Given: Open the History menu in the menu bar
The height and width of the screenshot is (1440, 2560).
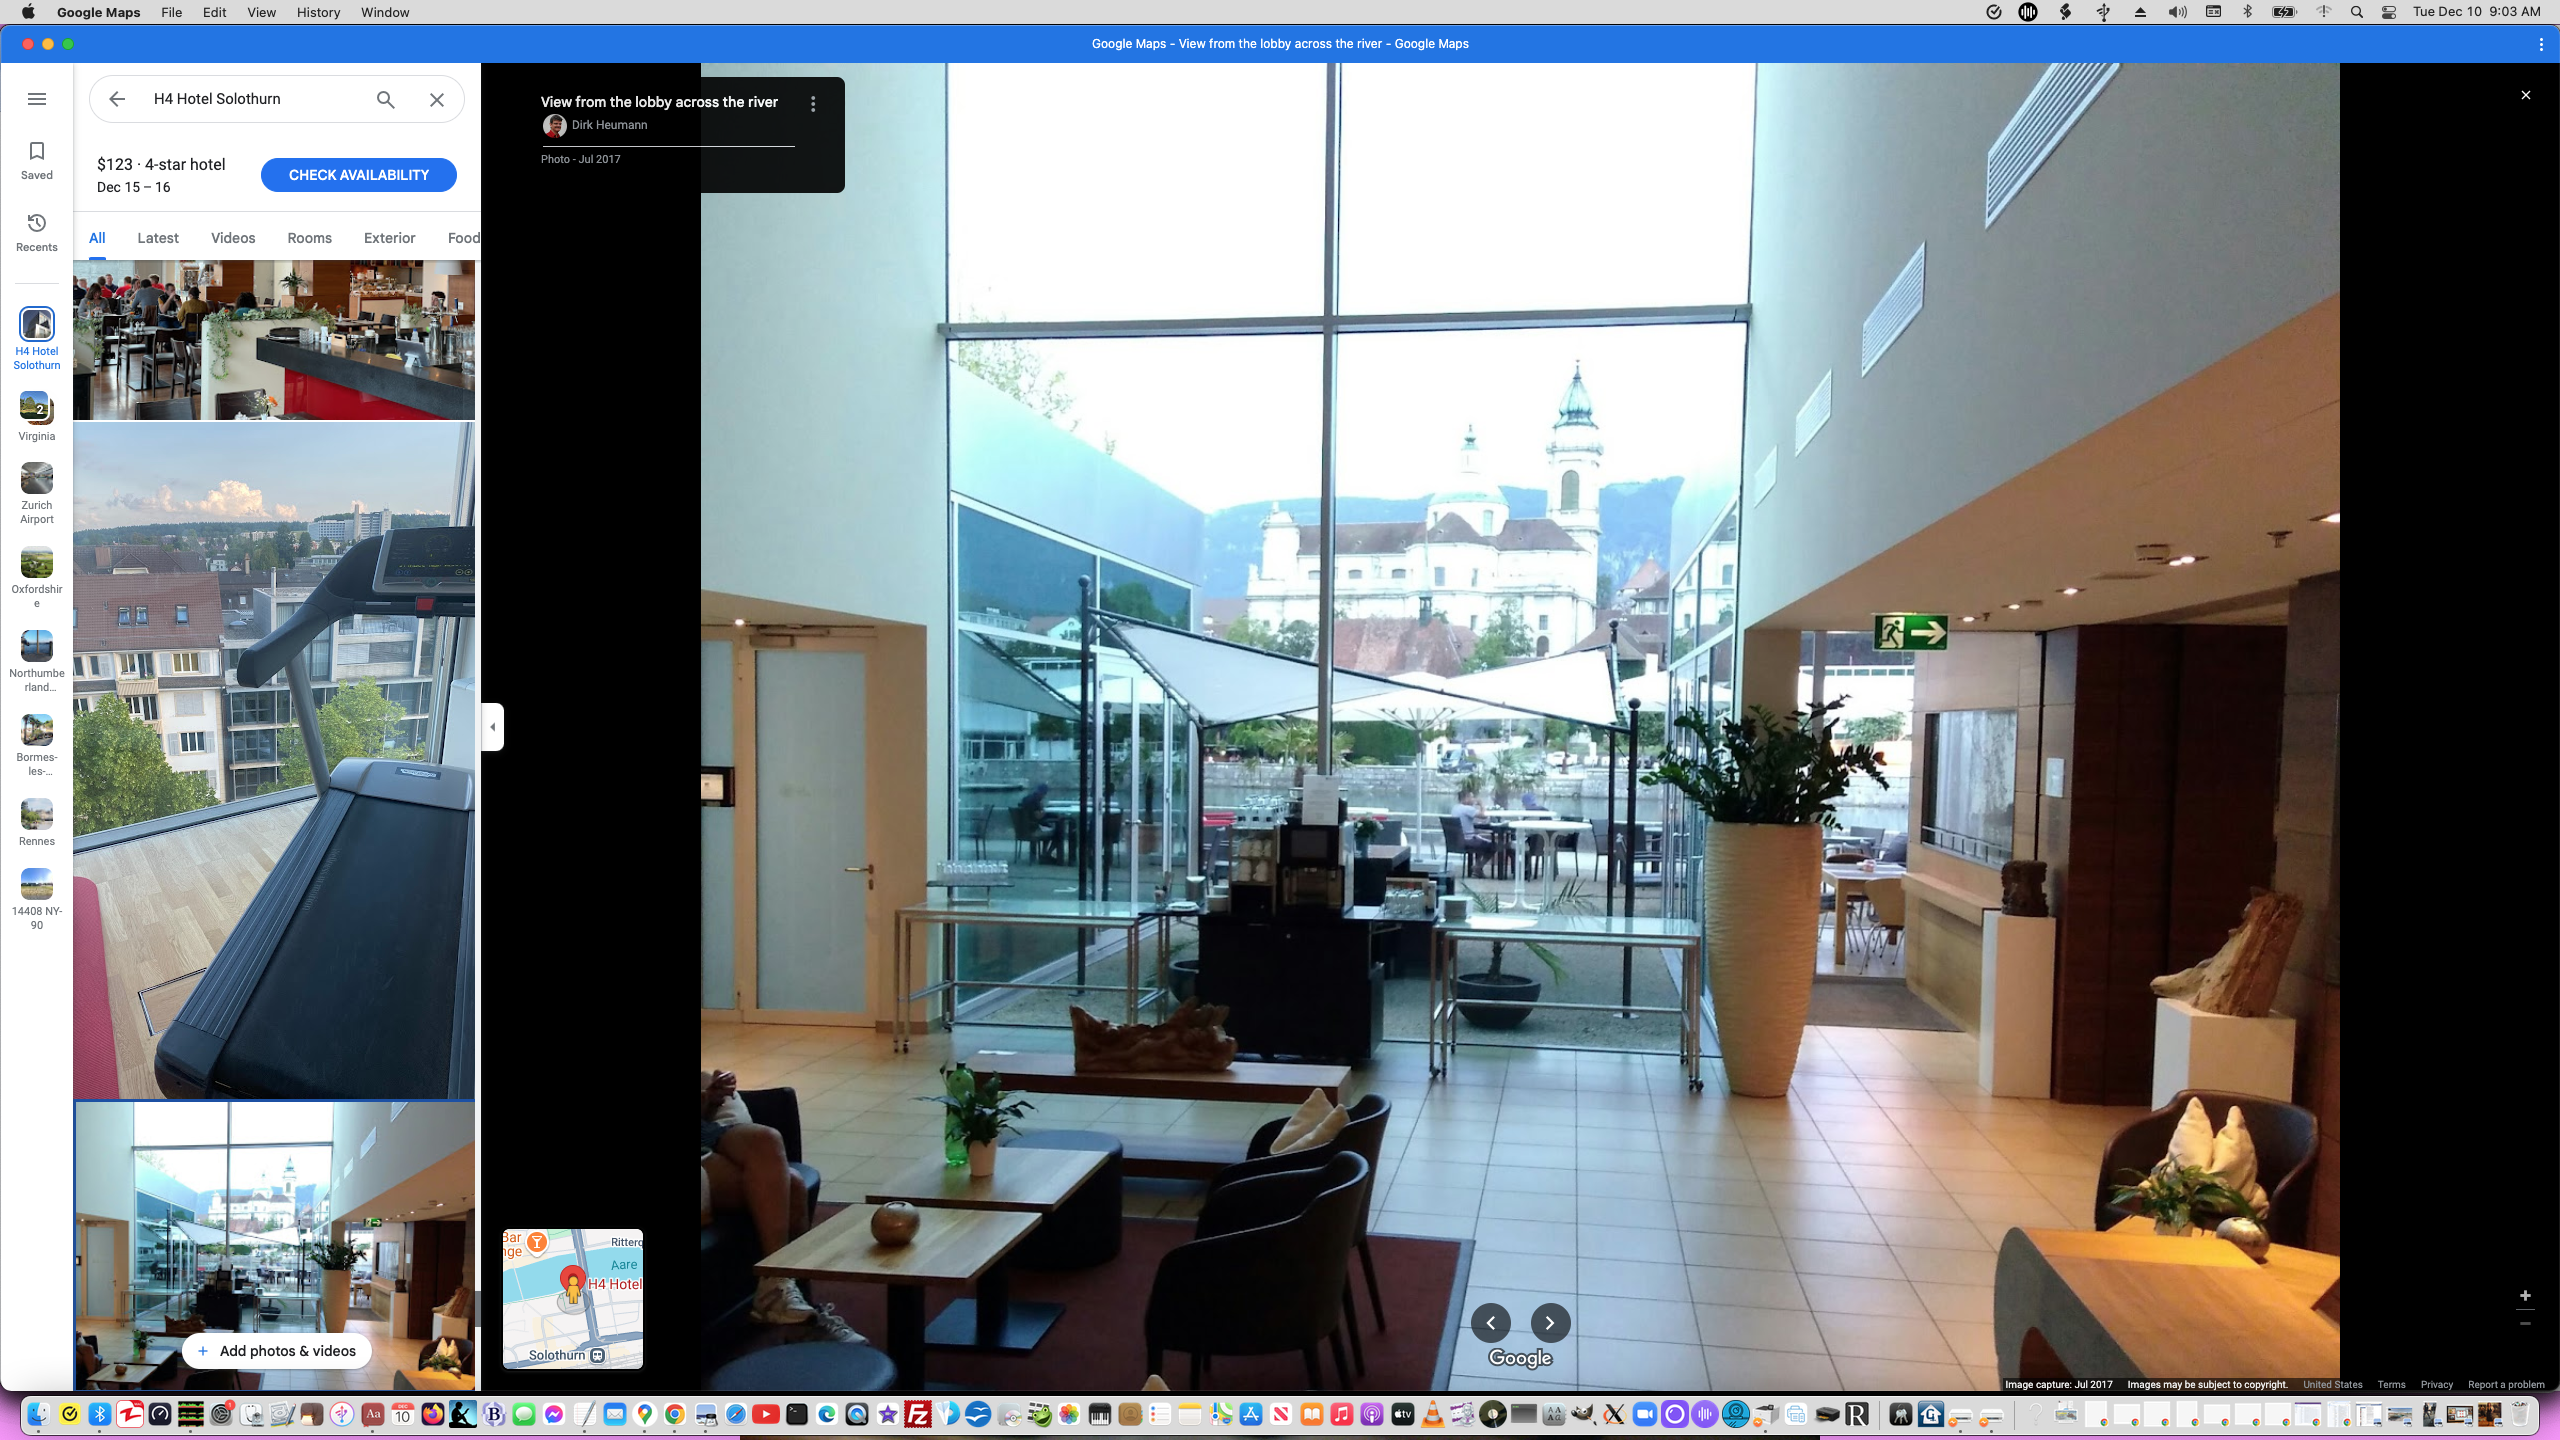Looking at the screenshot, I should [317, 12].
